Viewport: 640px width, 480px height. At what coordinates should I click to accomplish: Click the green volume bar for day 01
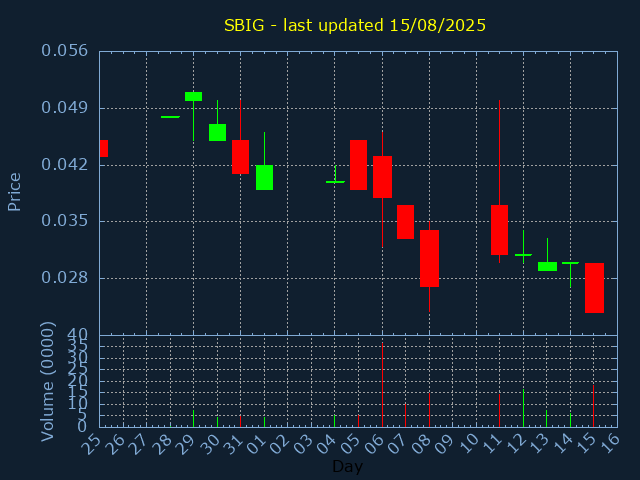click(x=264, y=422)
